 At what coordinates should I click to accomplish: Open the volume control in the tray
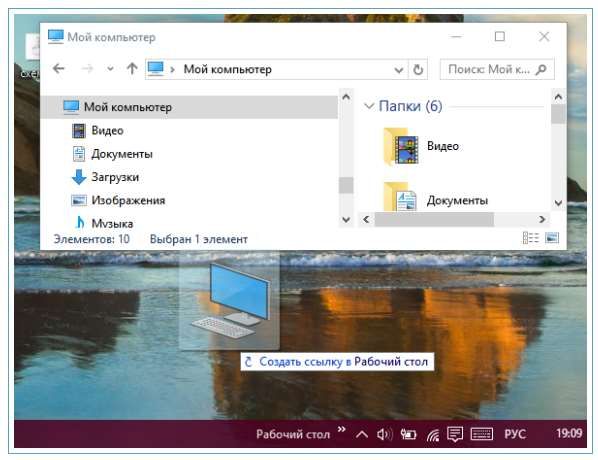pos(384,434)
